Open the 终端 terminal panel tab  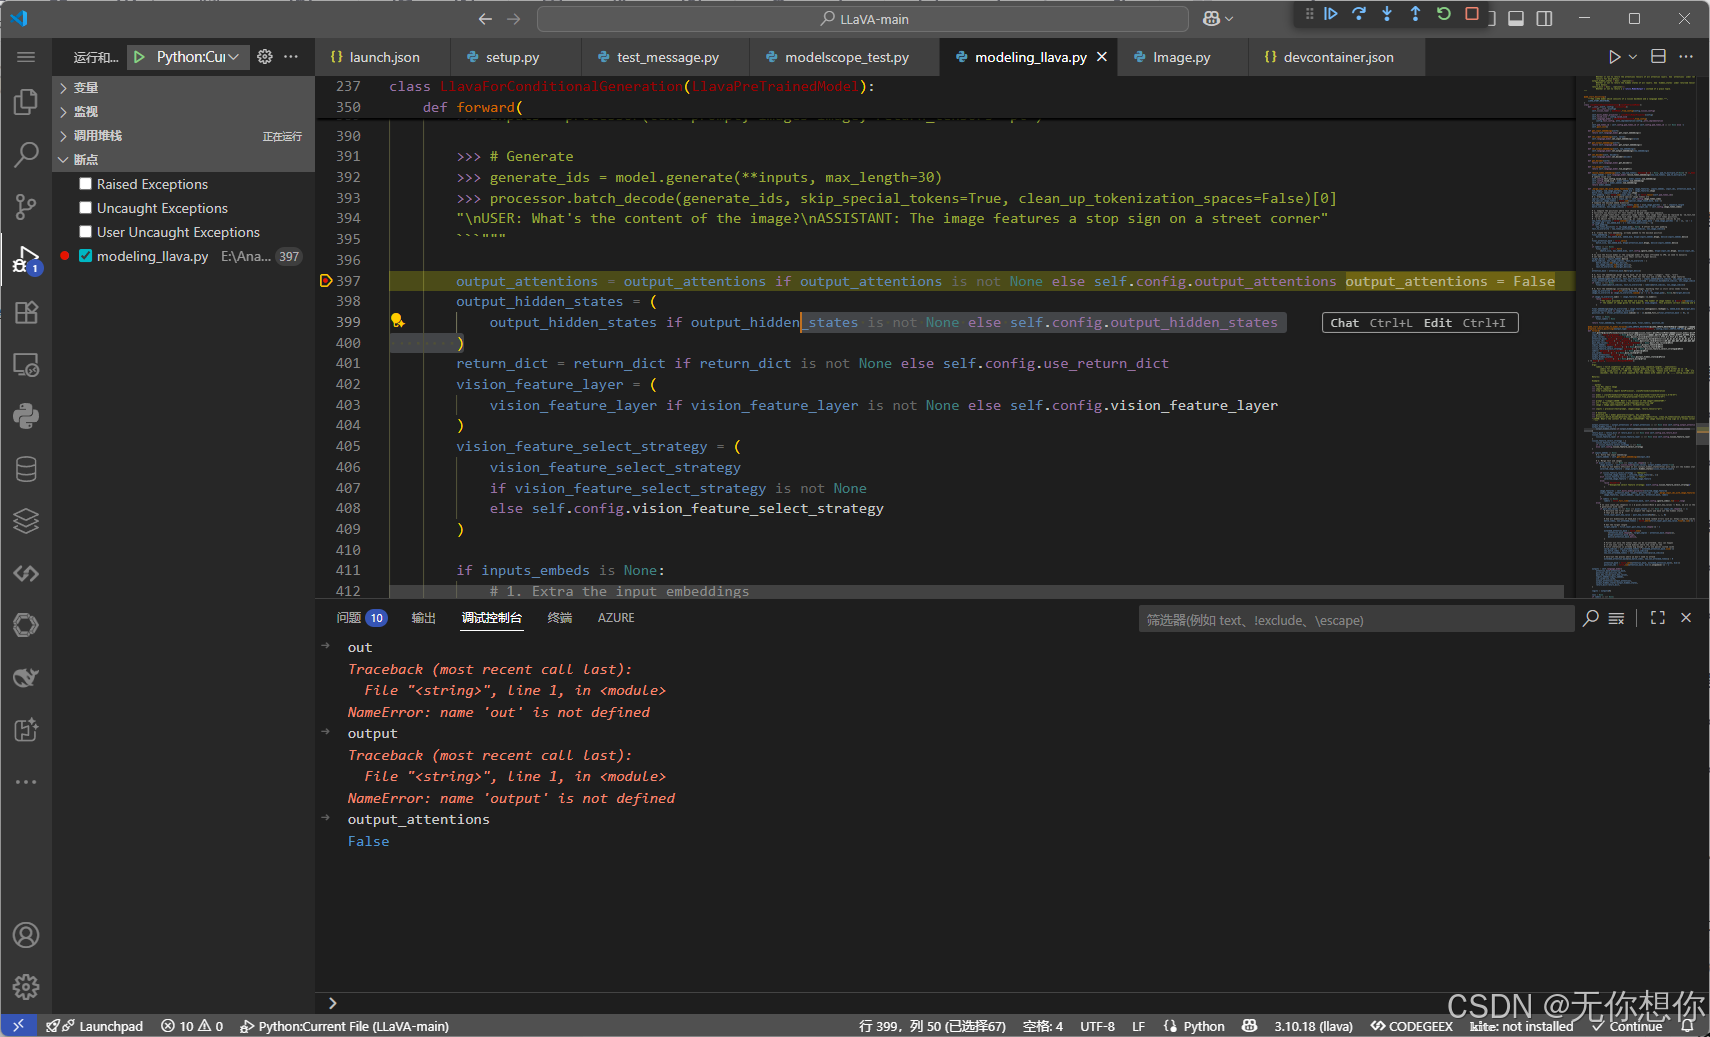[x=560, y=618]
